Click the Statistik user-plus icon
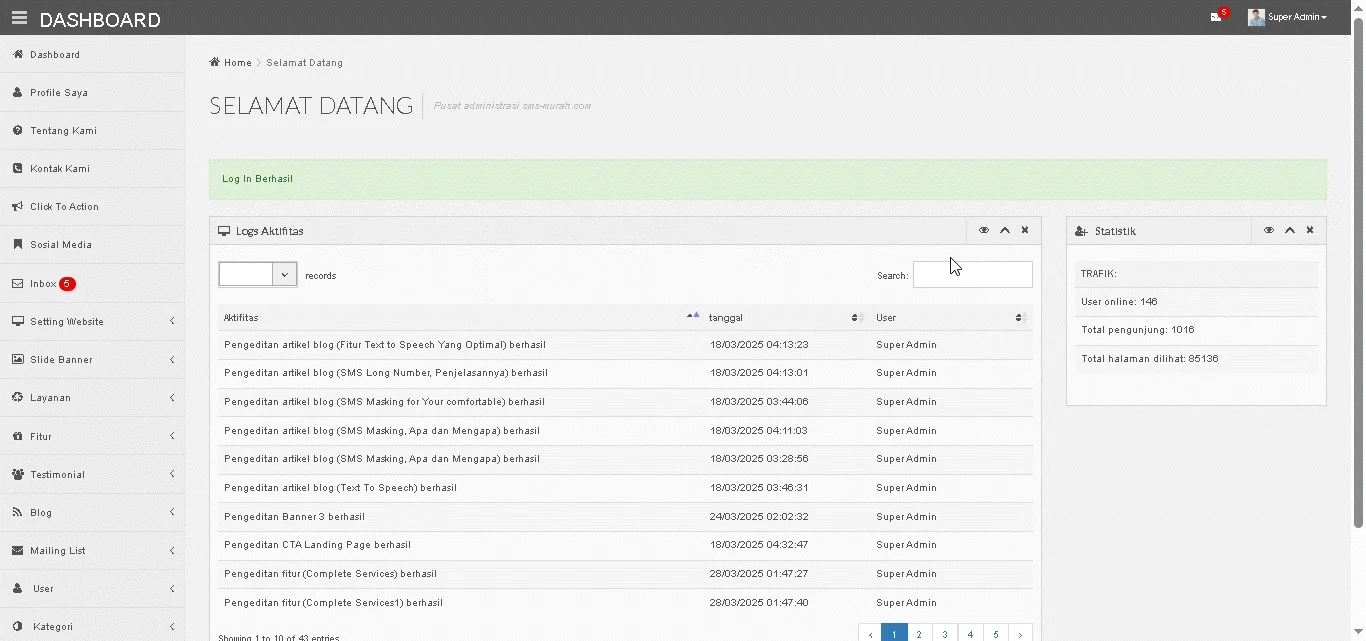Image resolution: width=1366 pixels, height=641 pixels. coord(1081,231)
